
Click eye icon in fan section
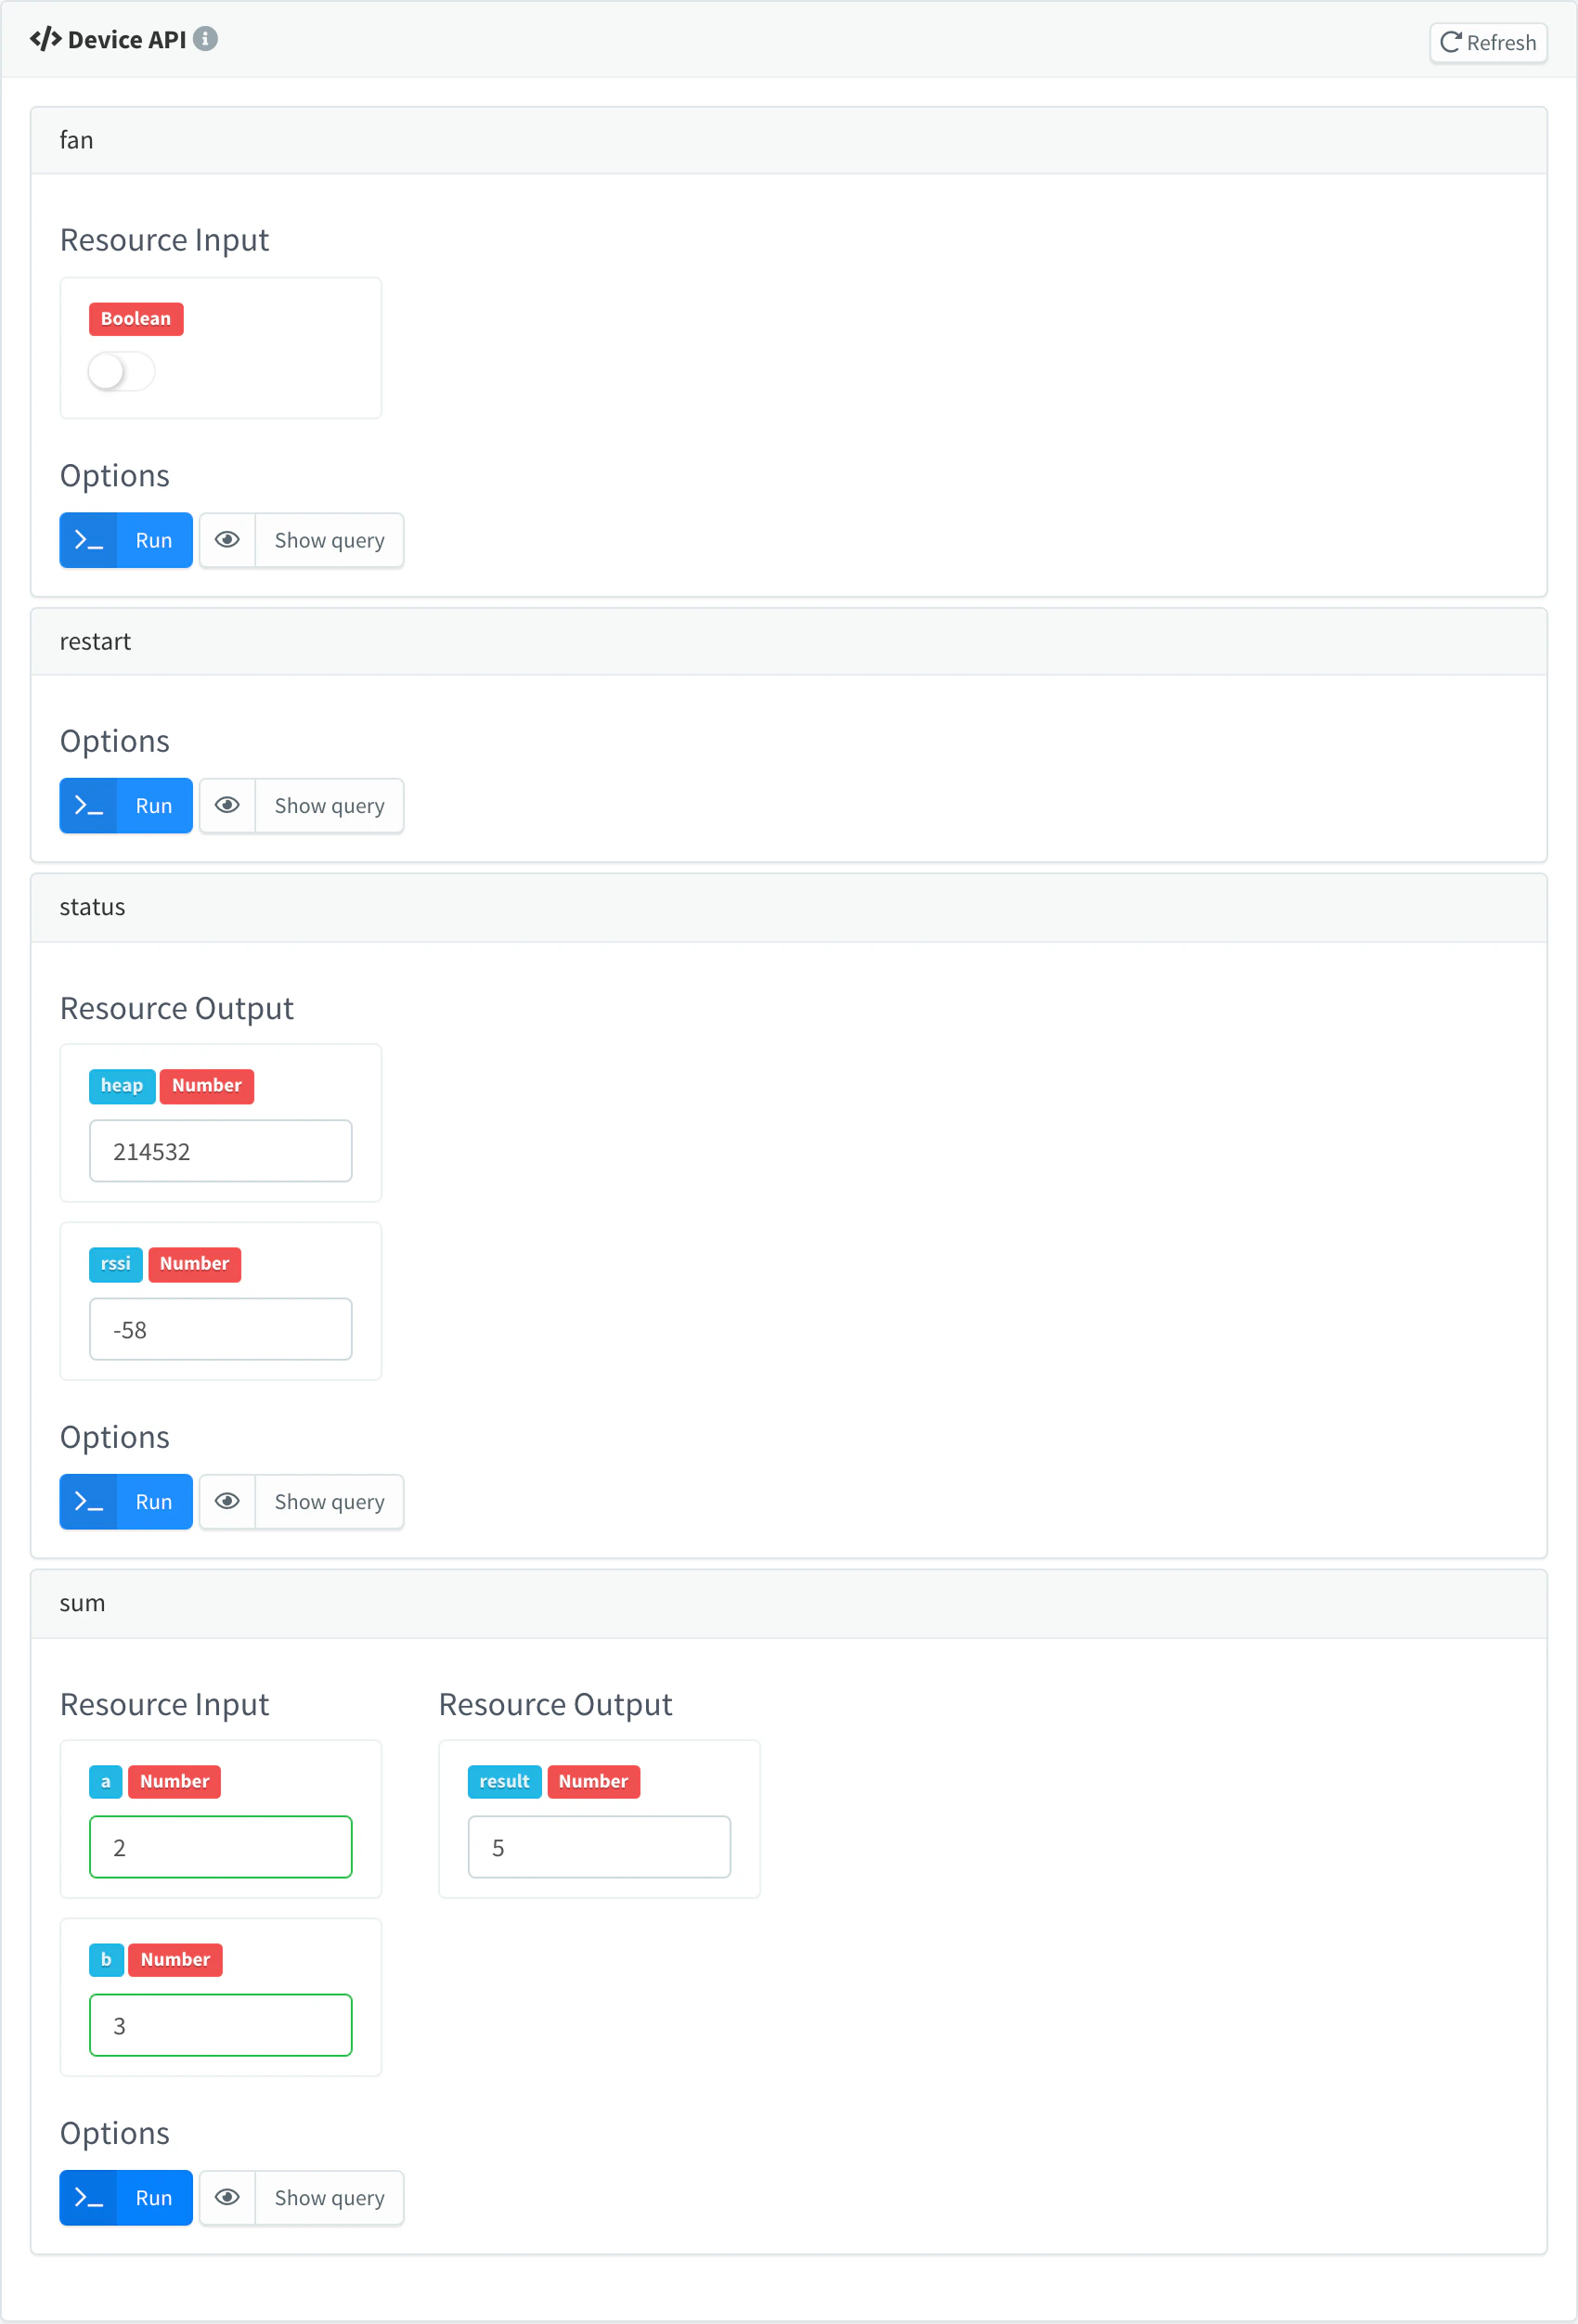[227, 540]
